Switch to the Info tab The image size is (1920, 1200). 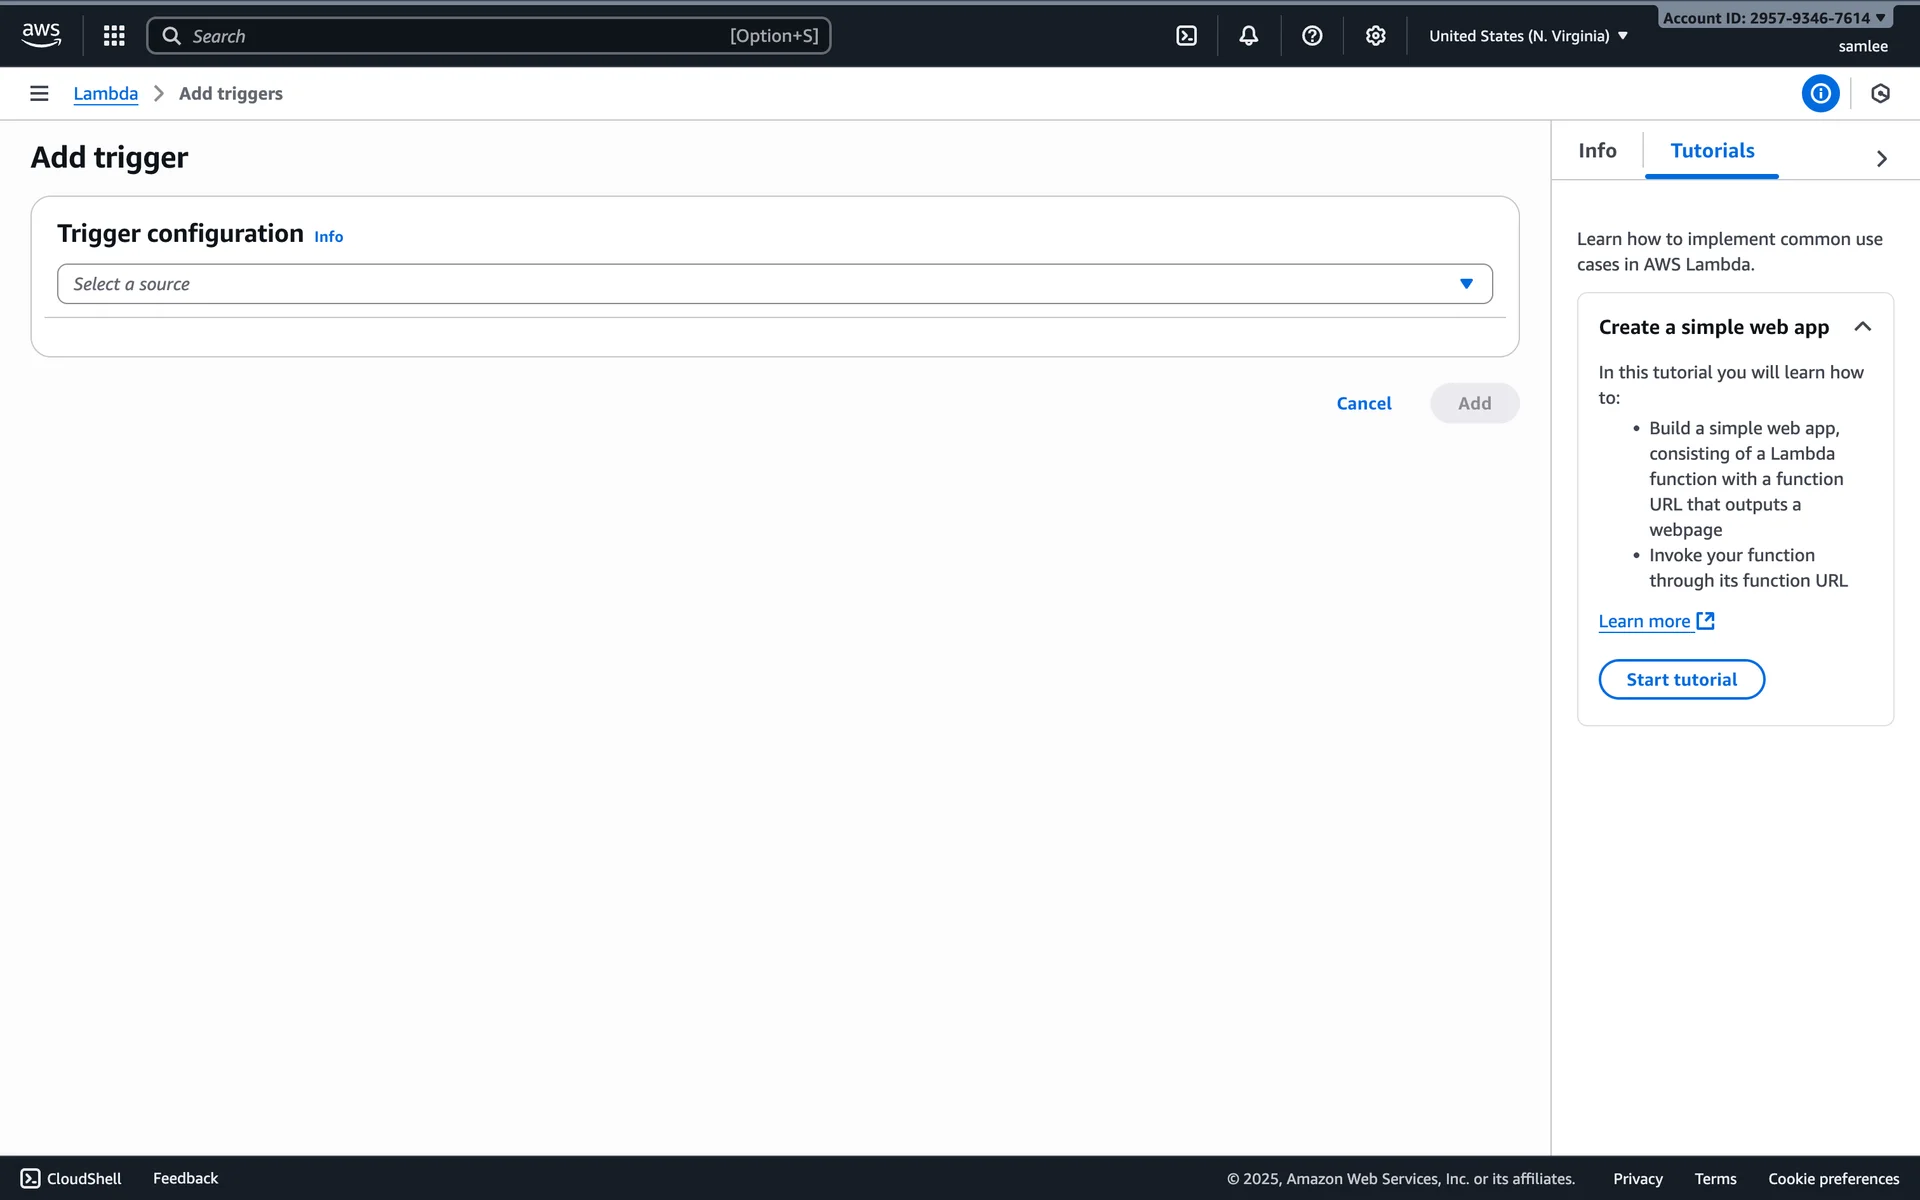tap(1597, 151)
